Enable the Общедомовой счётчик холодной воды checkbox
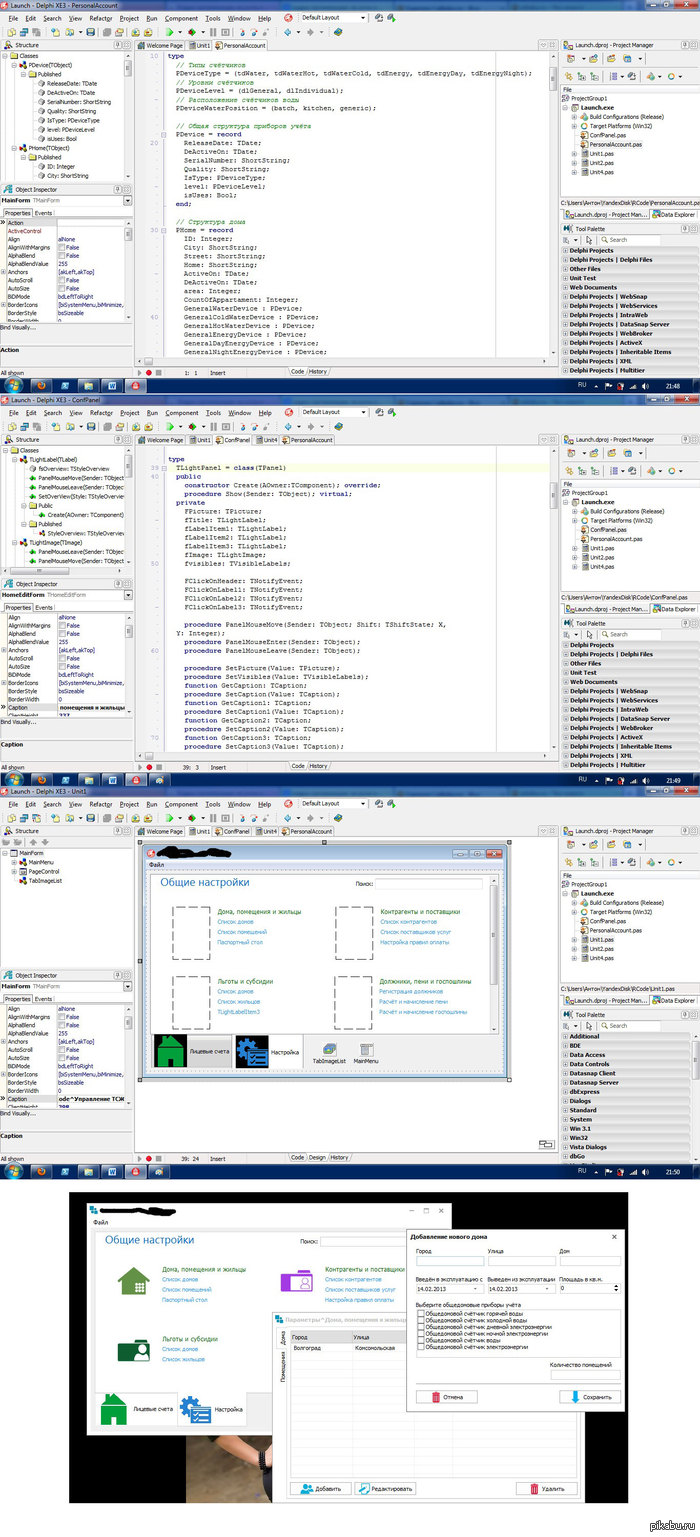Screen dimensions: 700x1537 coord(421,1321)
